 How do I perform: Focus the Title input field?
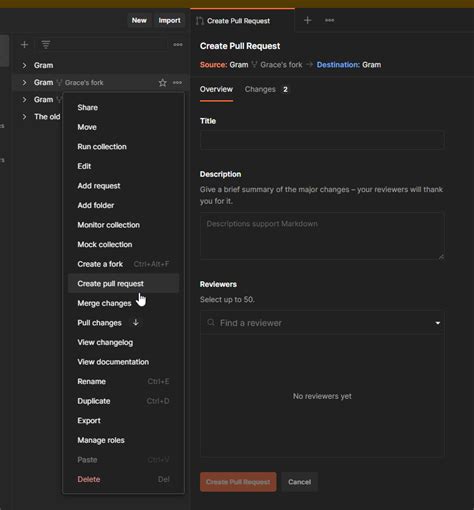click(x=322, y=140)
